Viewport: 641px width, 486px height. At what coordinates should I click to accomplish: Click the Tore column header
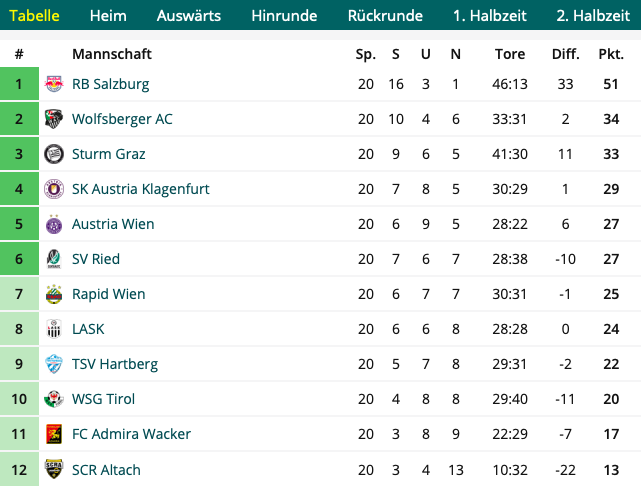point(510,54)
